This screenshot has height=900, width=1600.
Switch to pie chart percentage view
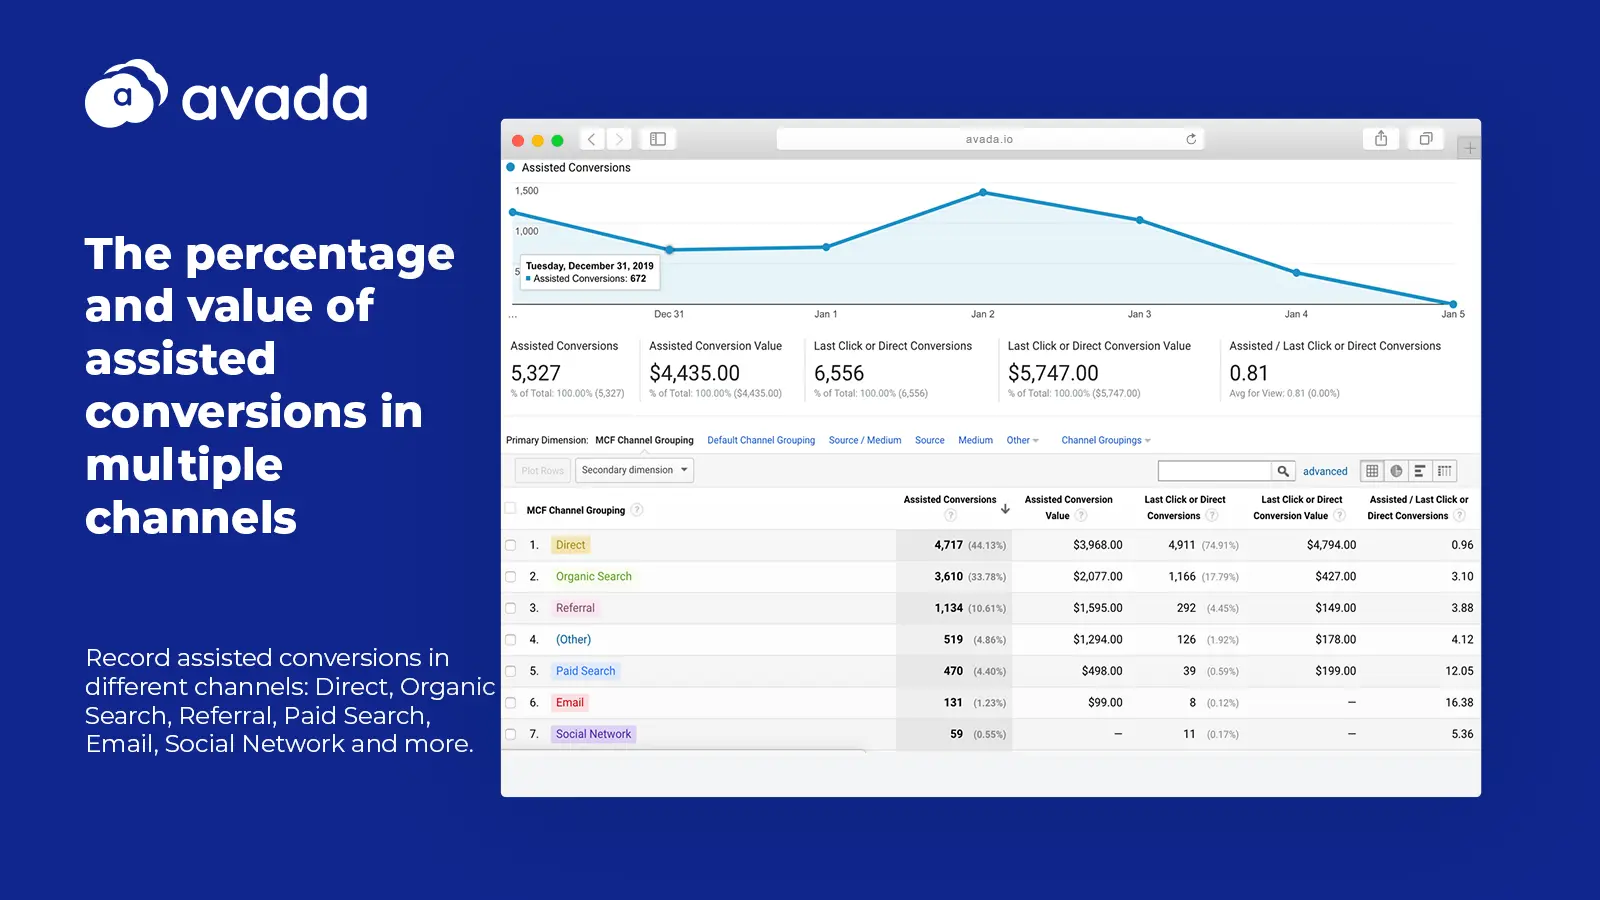coord(1396,471)
